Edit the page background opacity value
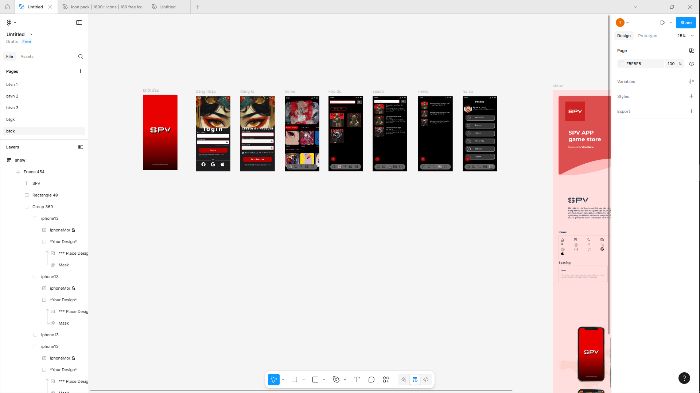The height and width of the screenshot is (393, 700). point(671,63)
